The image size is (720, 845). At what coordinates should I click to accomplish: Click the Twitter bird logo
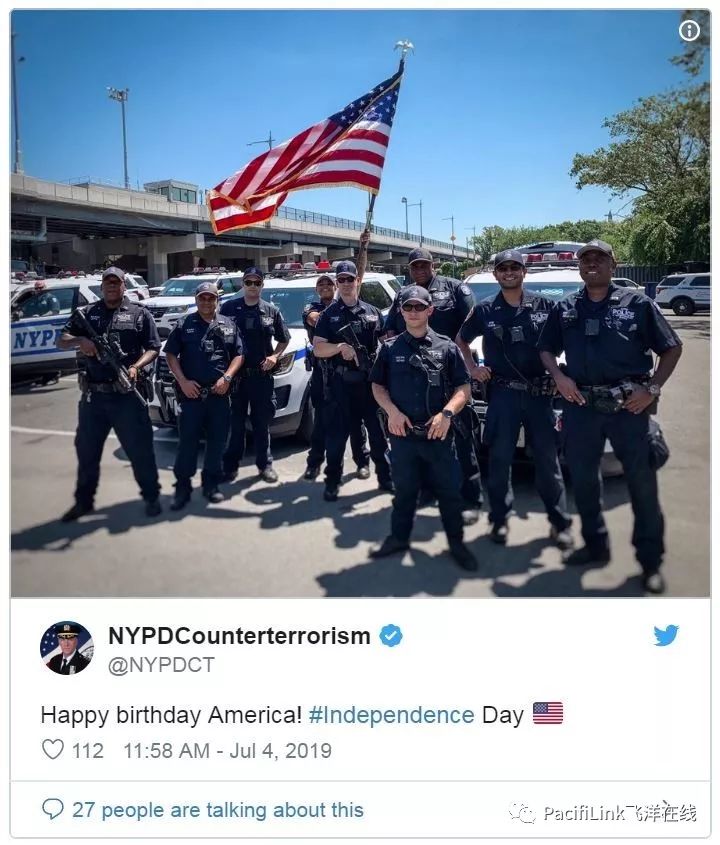tap(666, 635)
